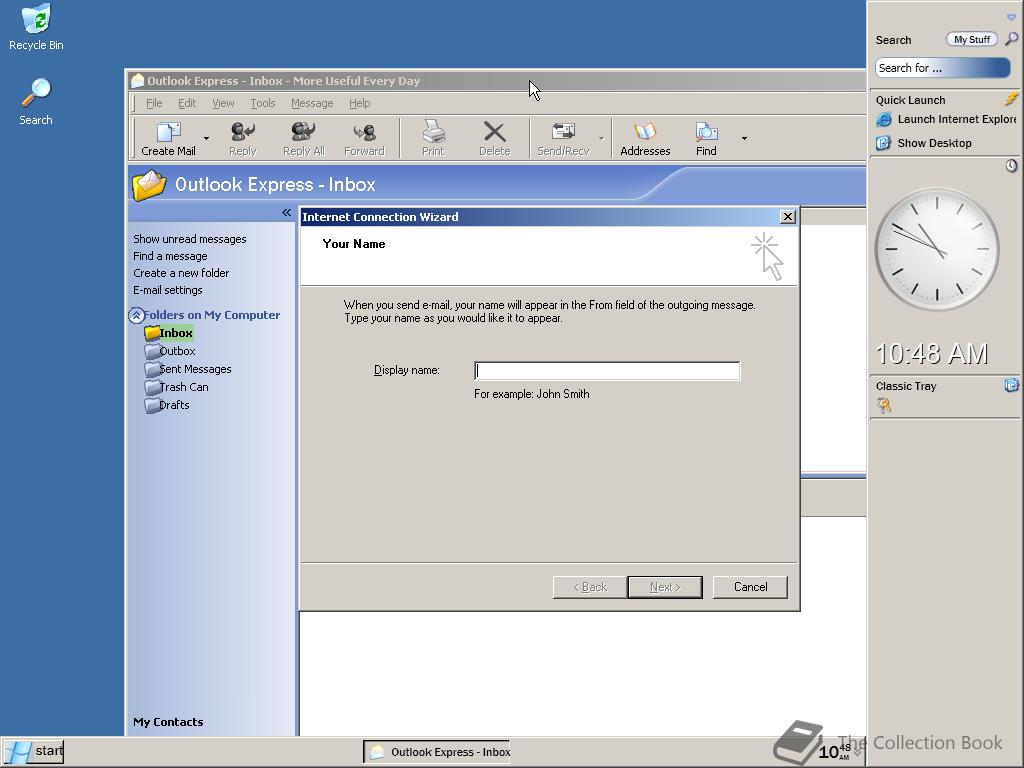Screen dimensions: 1024x768
Task: Open the View menu
Action: 223,103
